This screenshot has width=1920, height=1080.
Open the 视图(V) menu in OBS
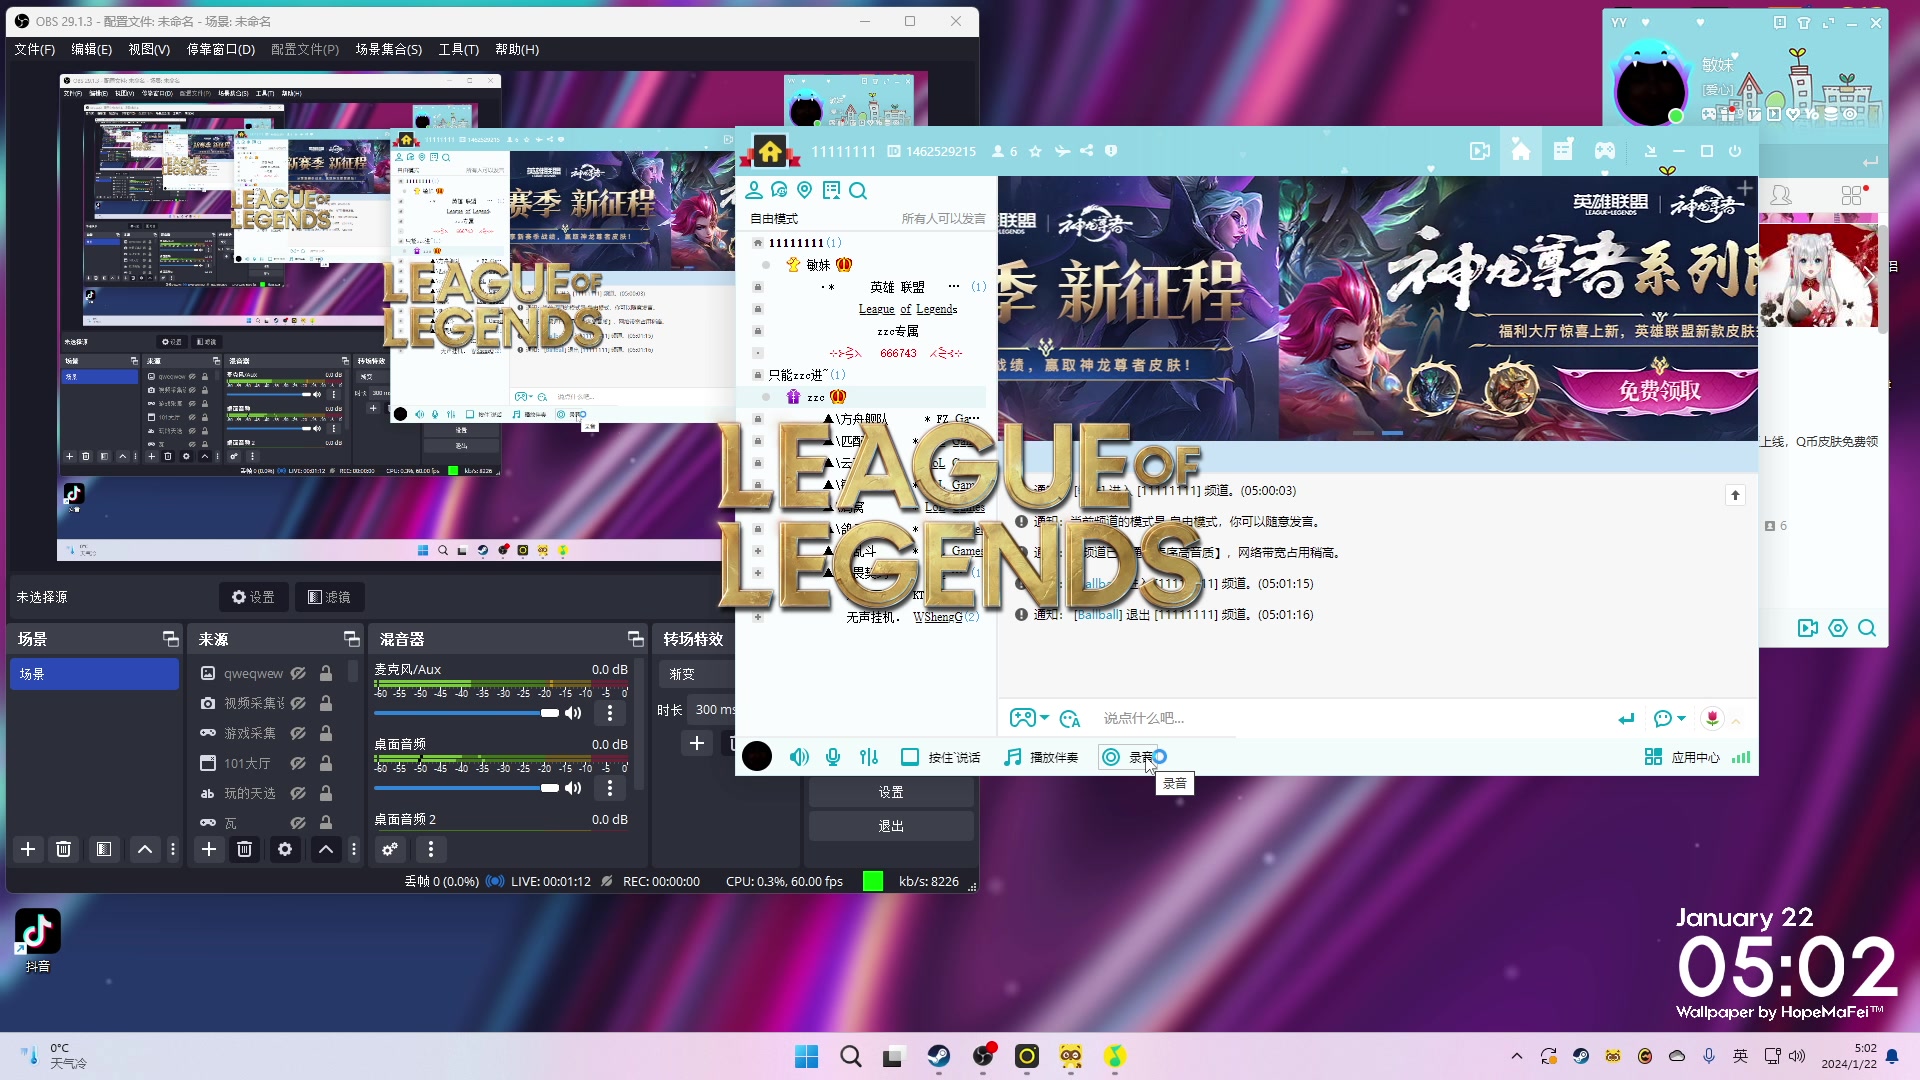point(148,49)
